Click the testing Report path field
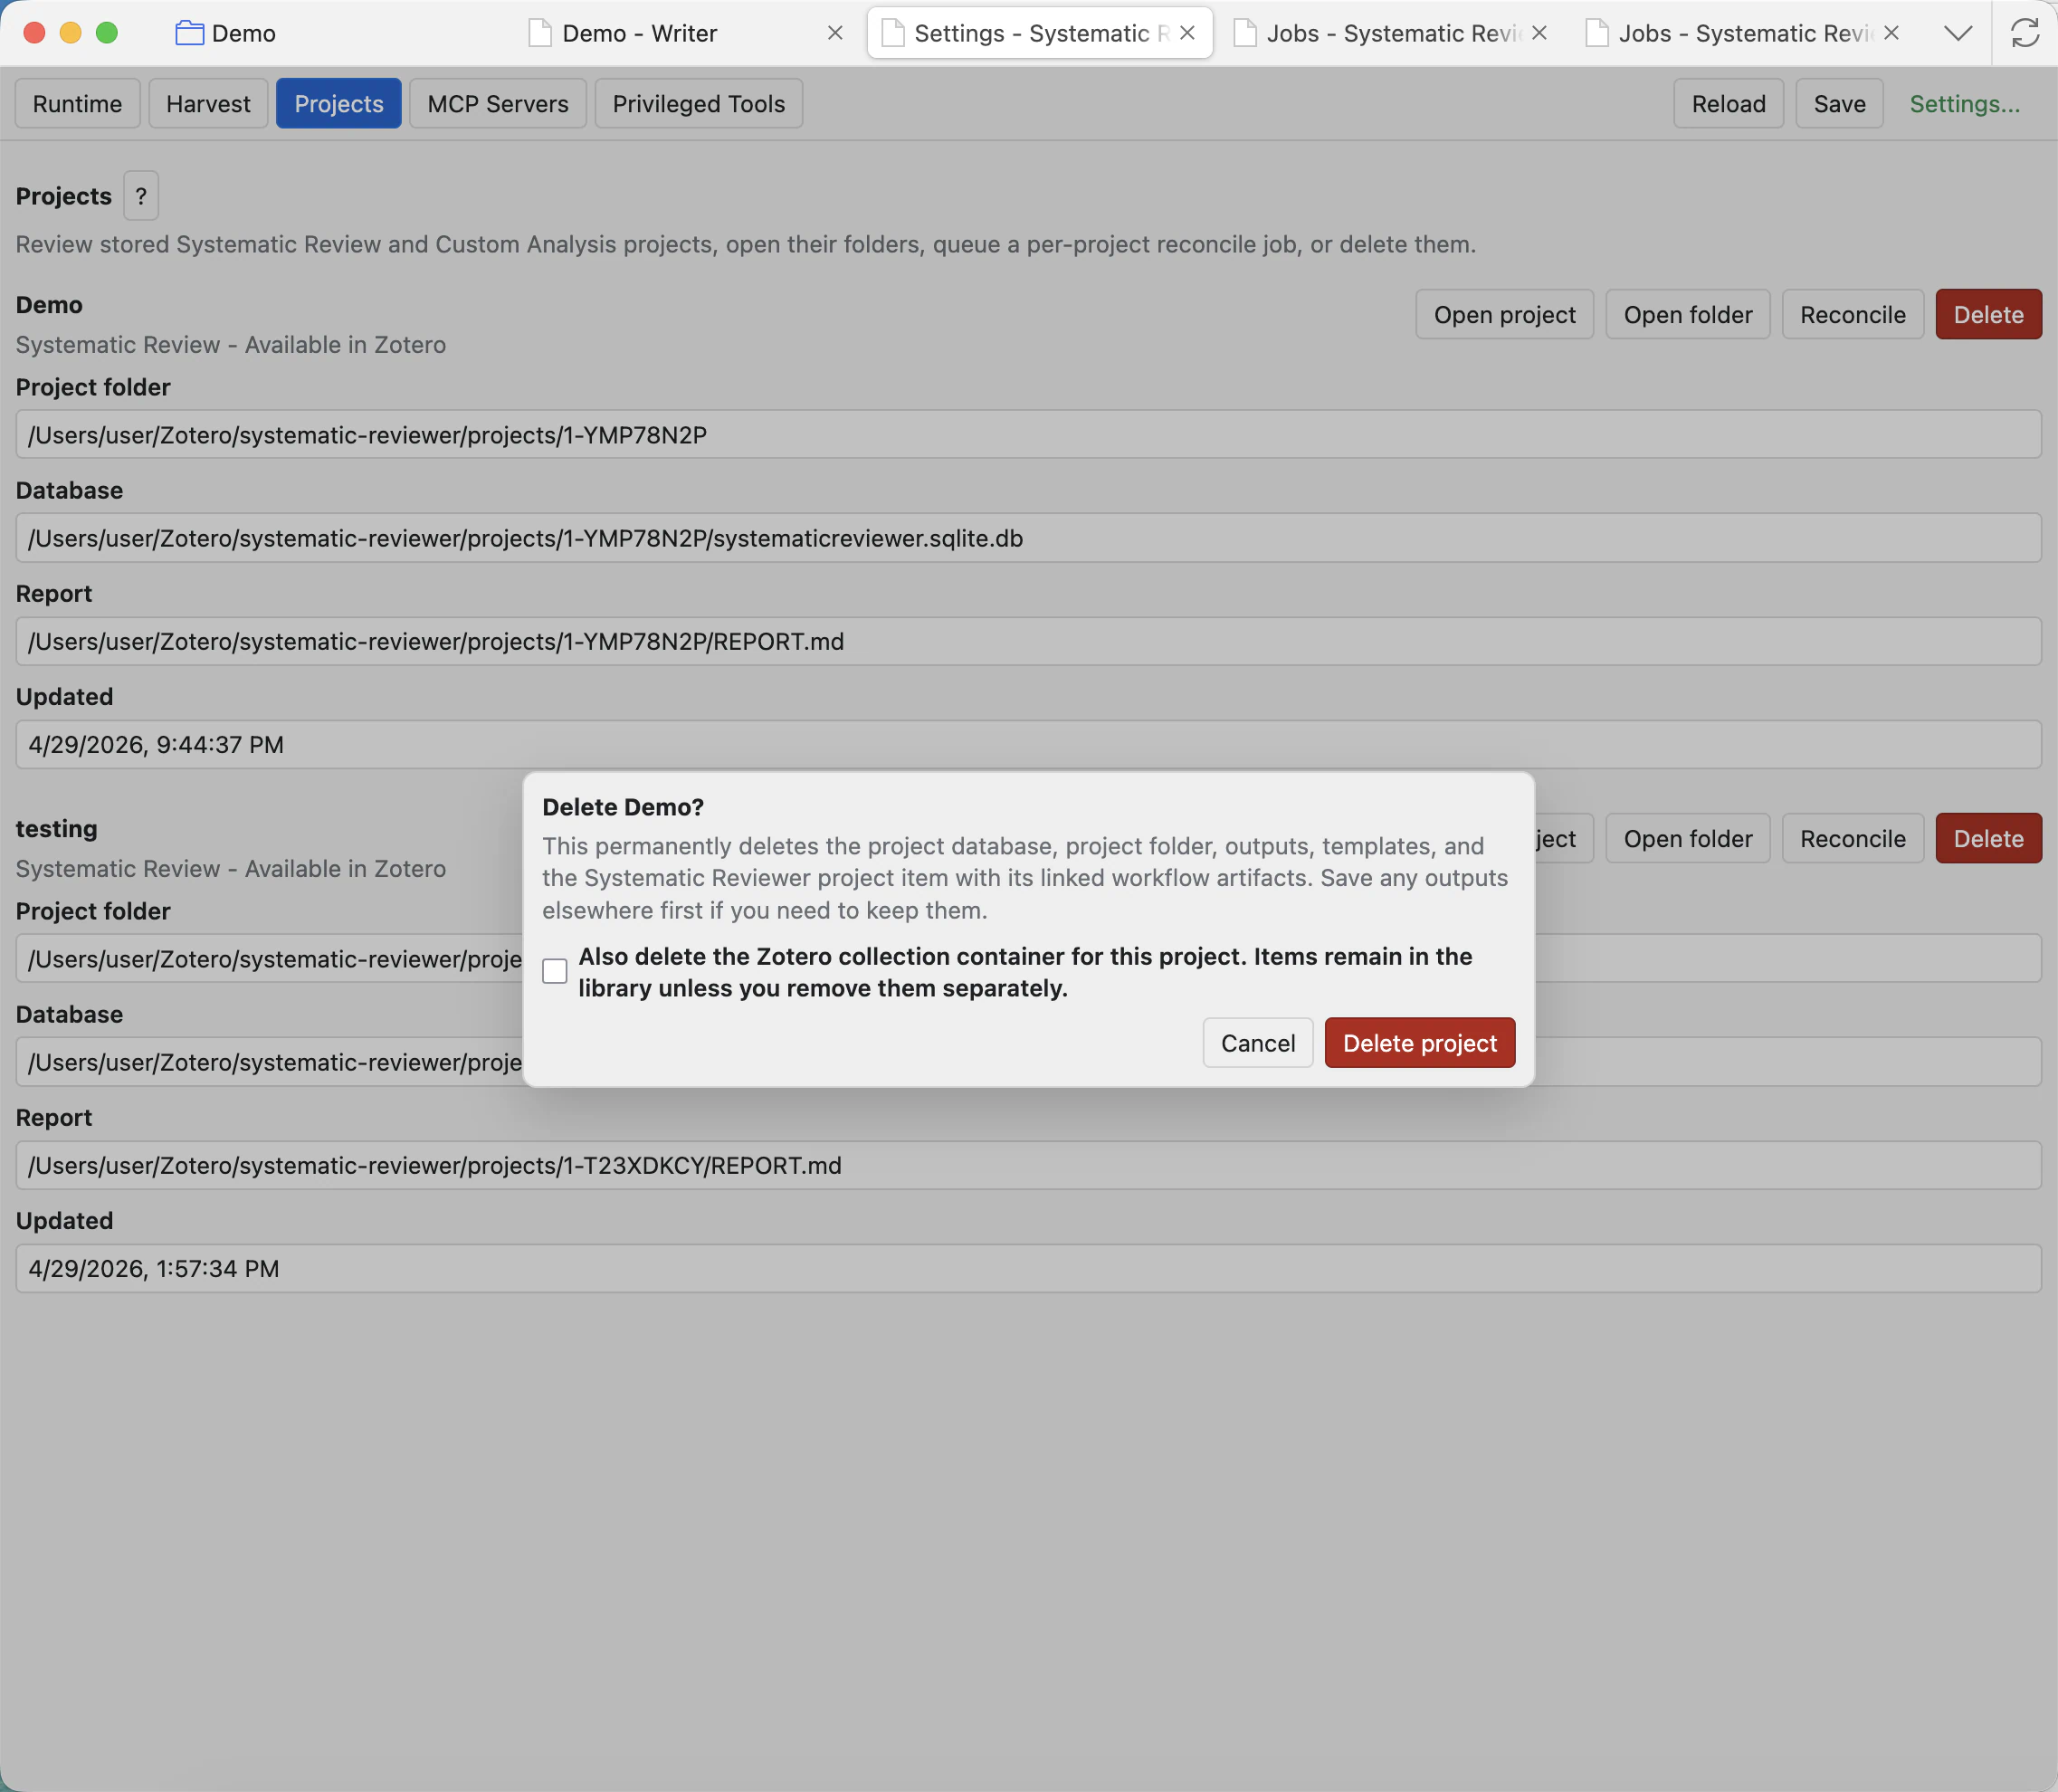This screenshot has height=1792, width=2058. coord(1028,1166)
